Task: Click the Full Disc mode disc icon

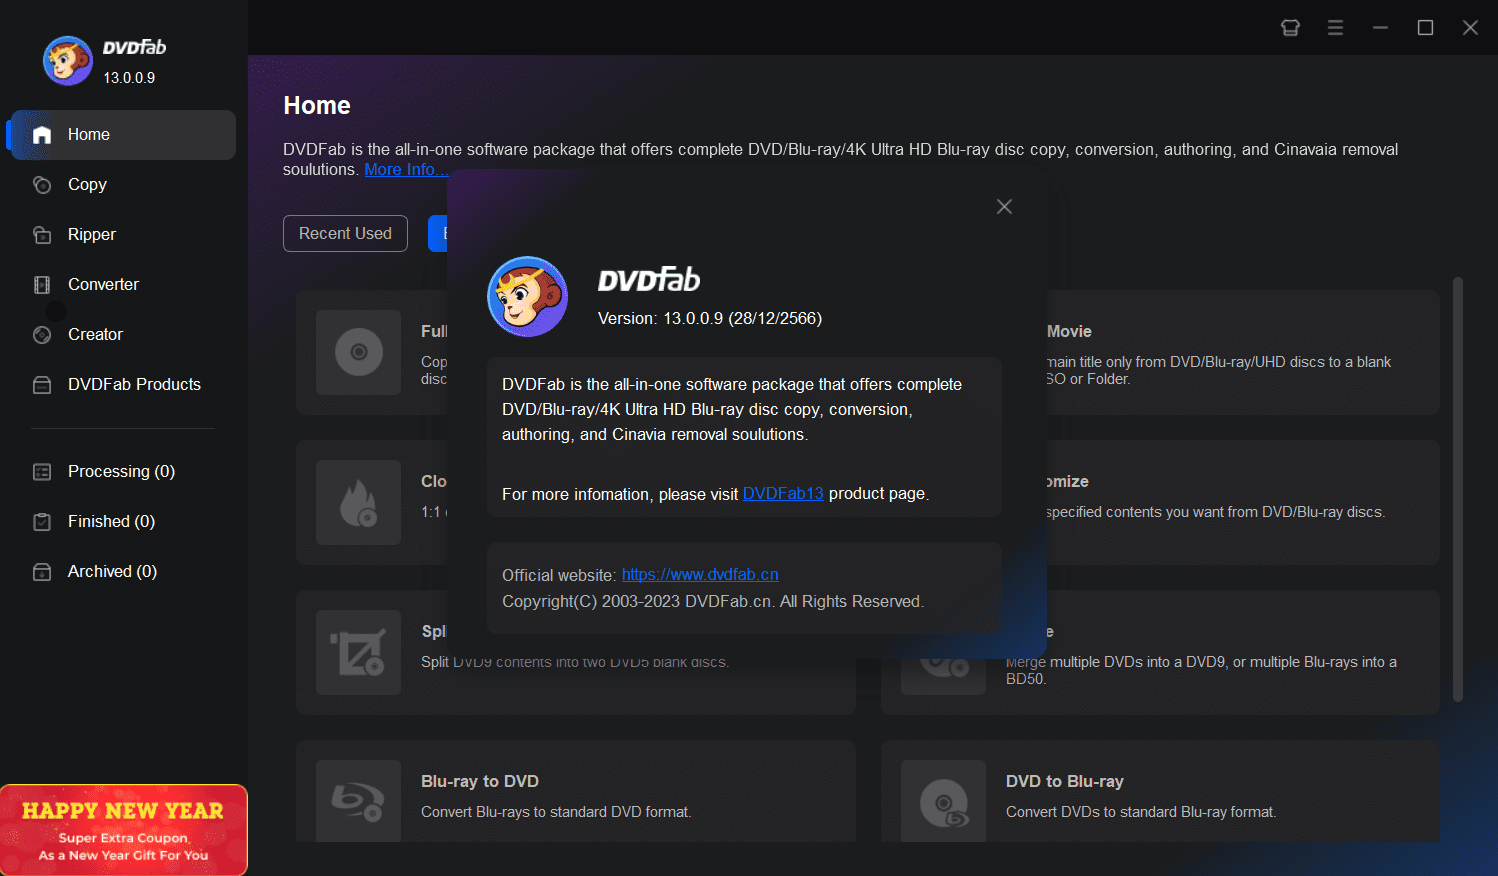Action: [359, 352]
